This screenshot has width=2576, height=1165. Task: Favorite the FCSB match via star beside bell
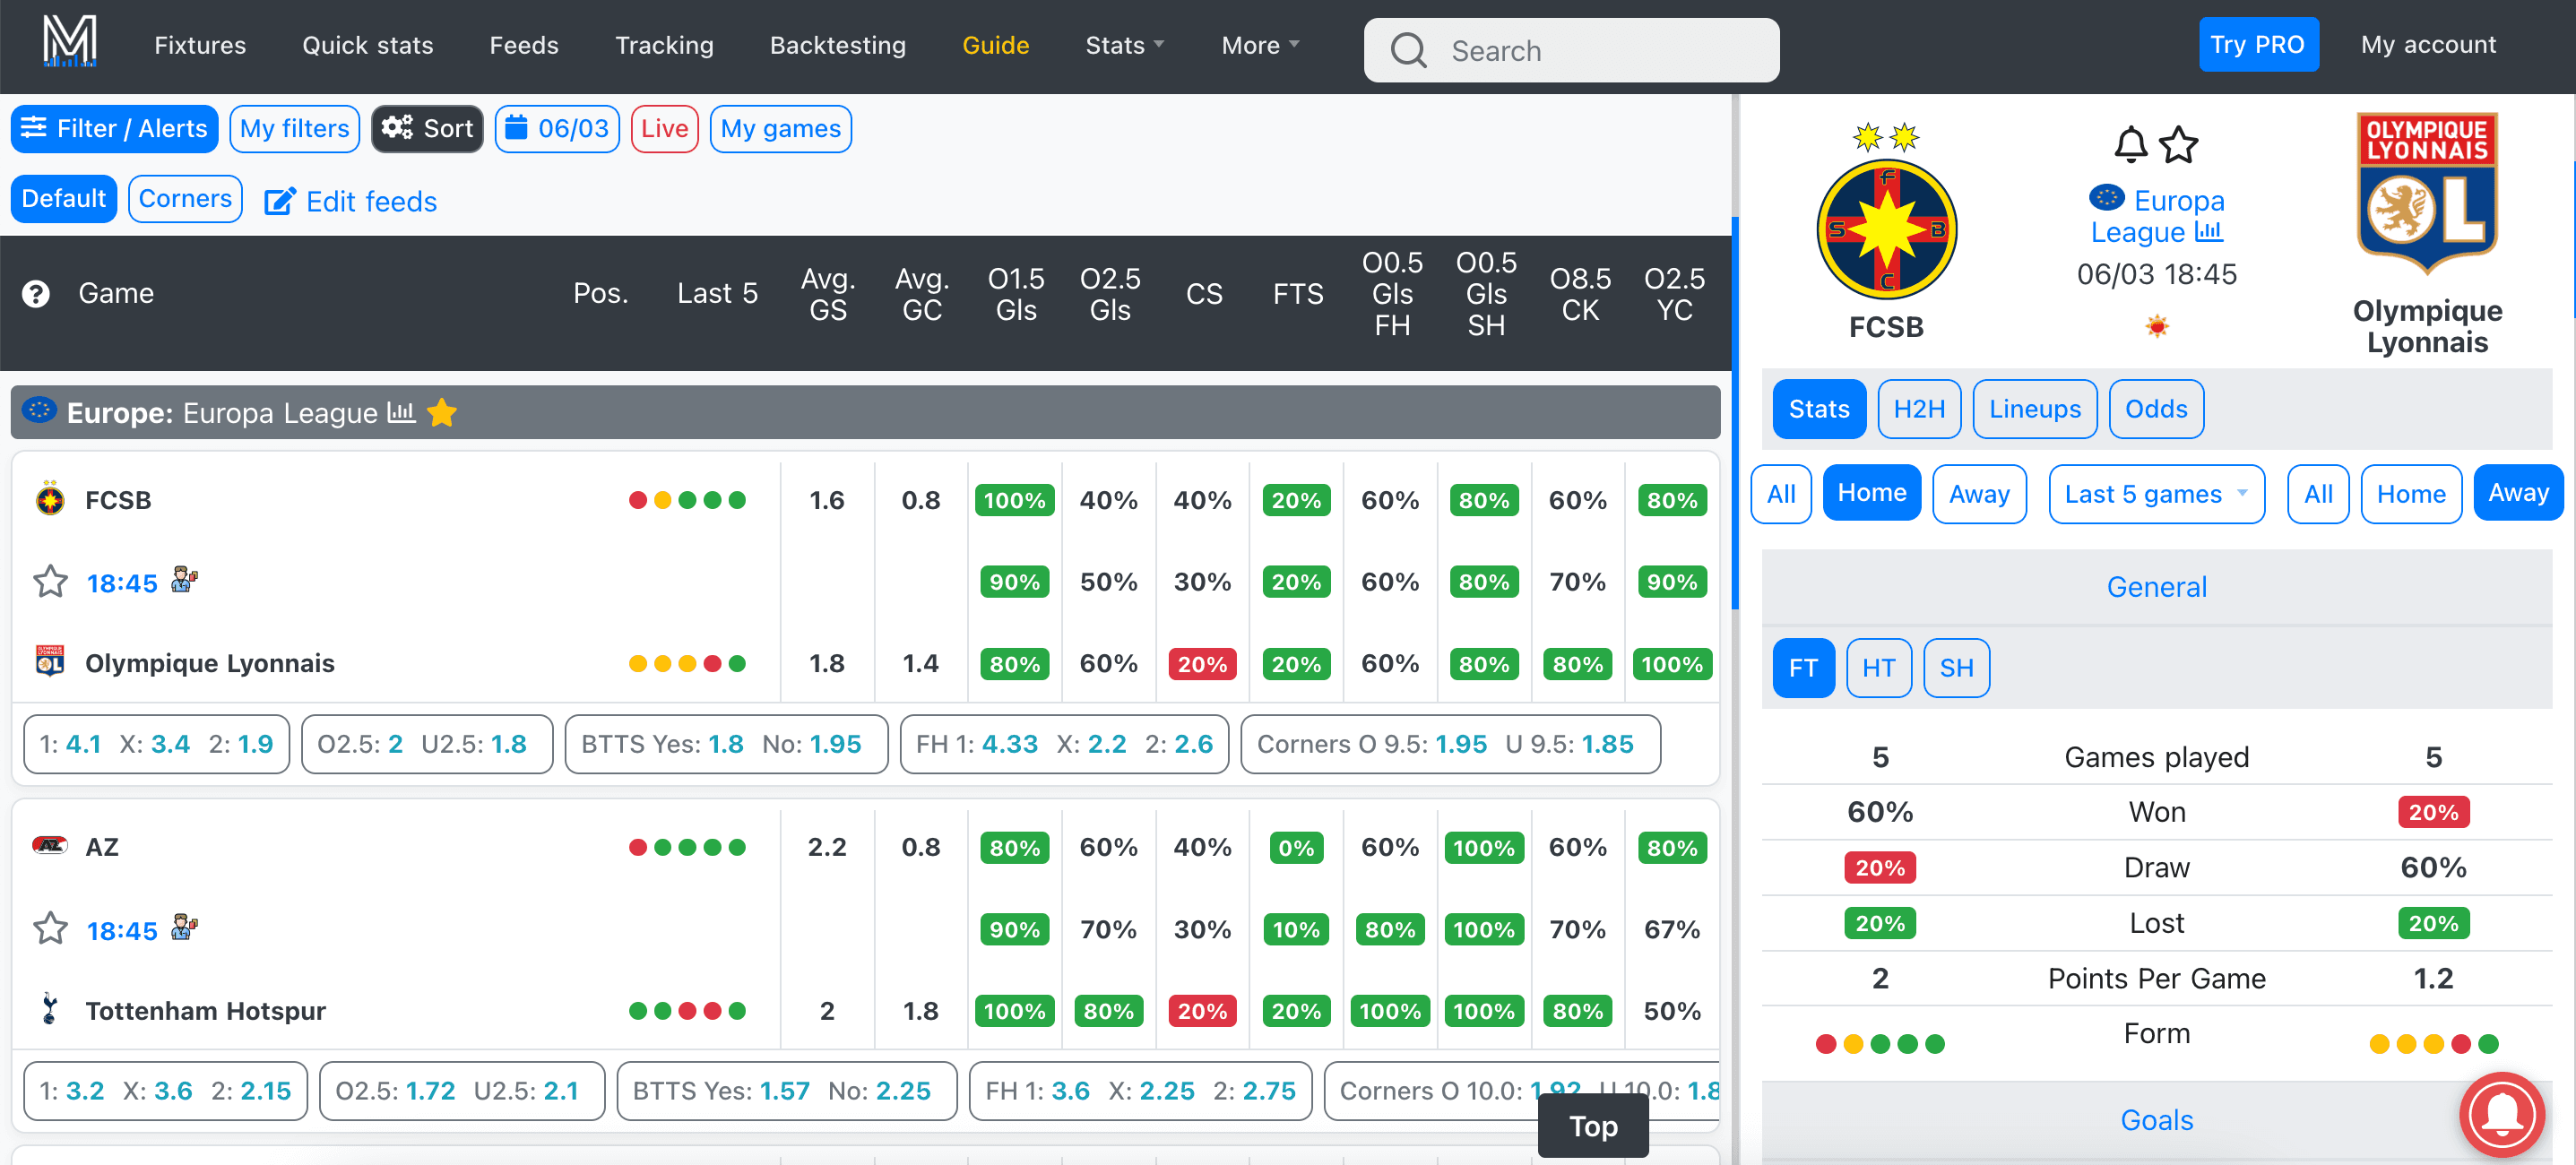(x=2178, y=145)
